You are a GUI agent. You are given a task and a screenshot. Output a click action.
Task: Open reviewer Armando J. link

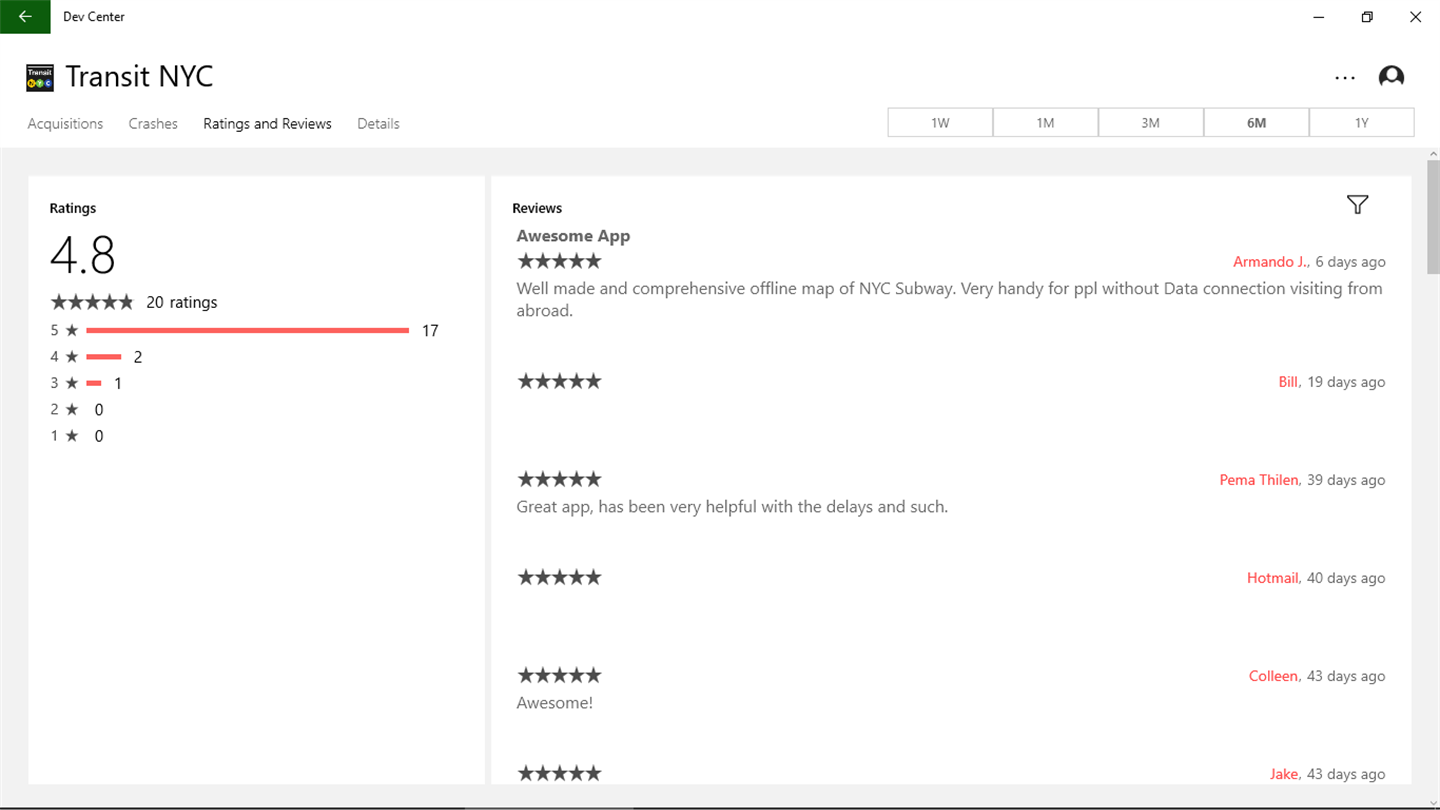click(x=1270, y=262)
